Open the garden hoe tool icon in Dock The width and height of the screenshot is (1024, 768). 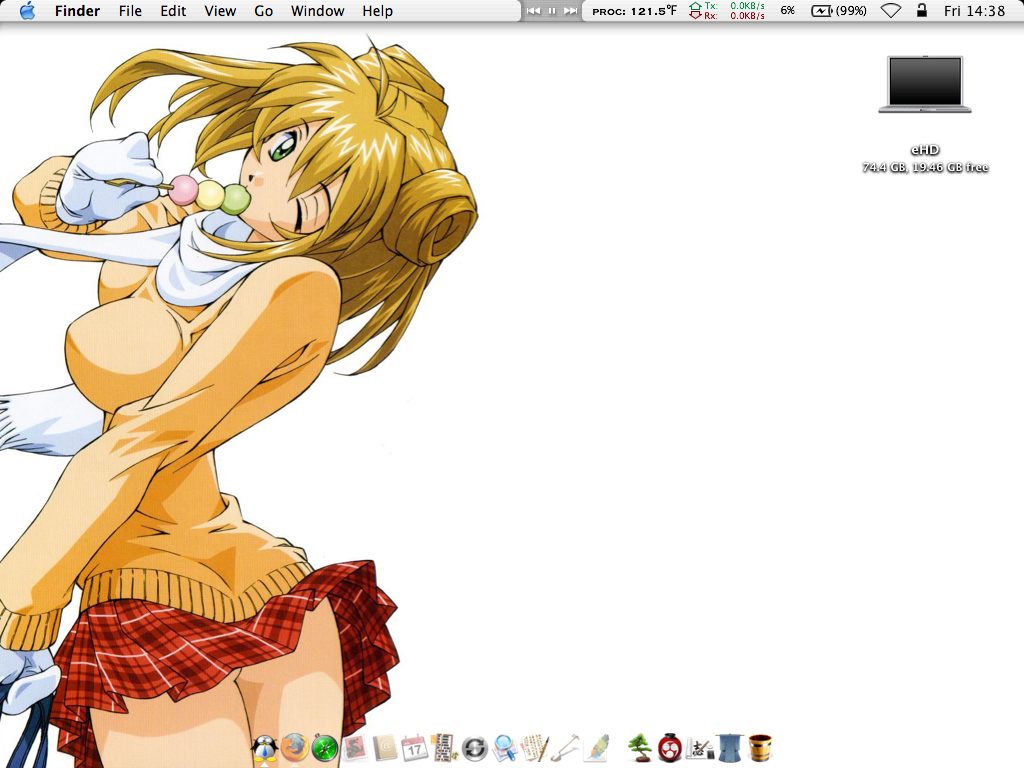coord(565,748)
